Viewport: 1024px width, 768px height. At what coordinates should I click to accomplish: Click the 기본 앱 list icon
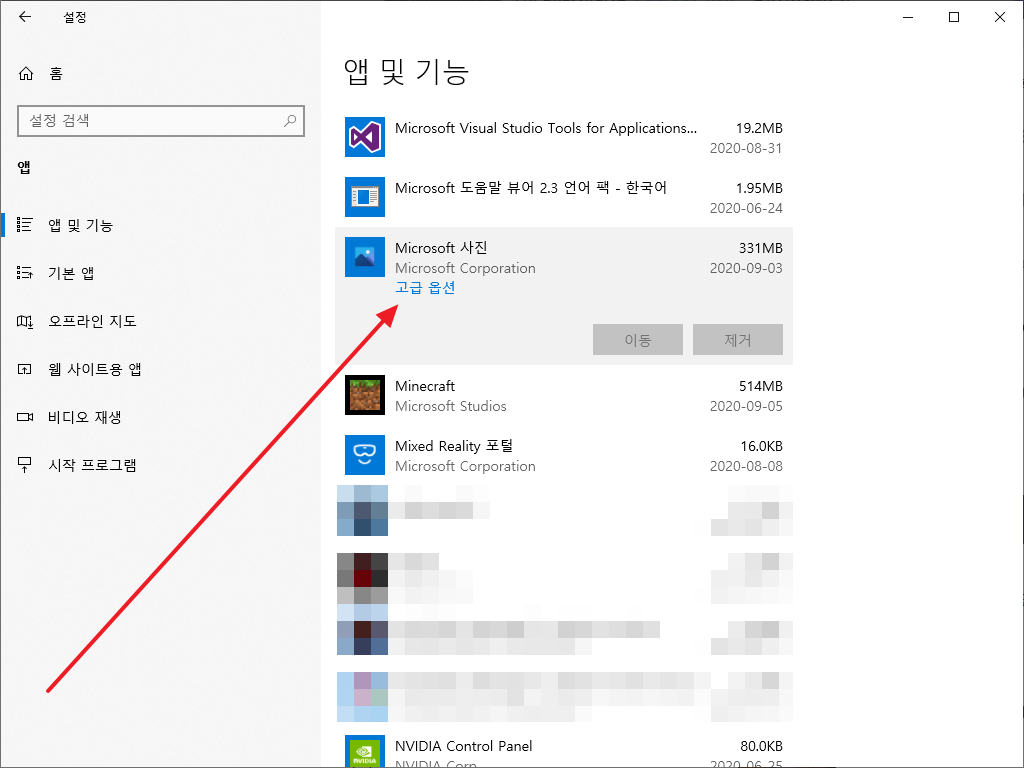pos(24,273)
